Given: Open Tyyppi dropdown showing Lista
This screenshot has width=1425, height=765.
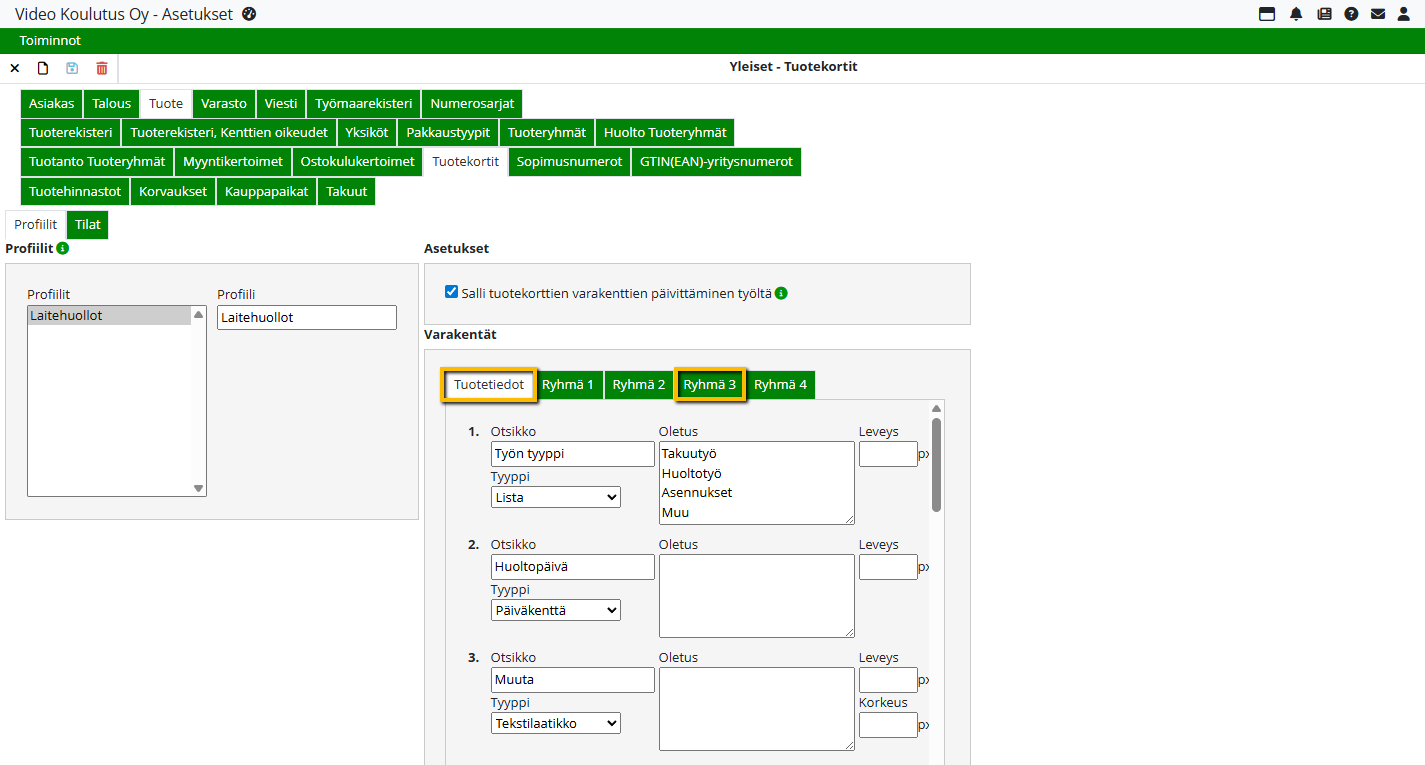Looking at the screenshot, I should tap(555, 497).
